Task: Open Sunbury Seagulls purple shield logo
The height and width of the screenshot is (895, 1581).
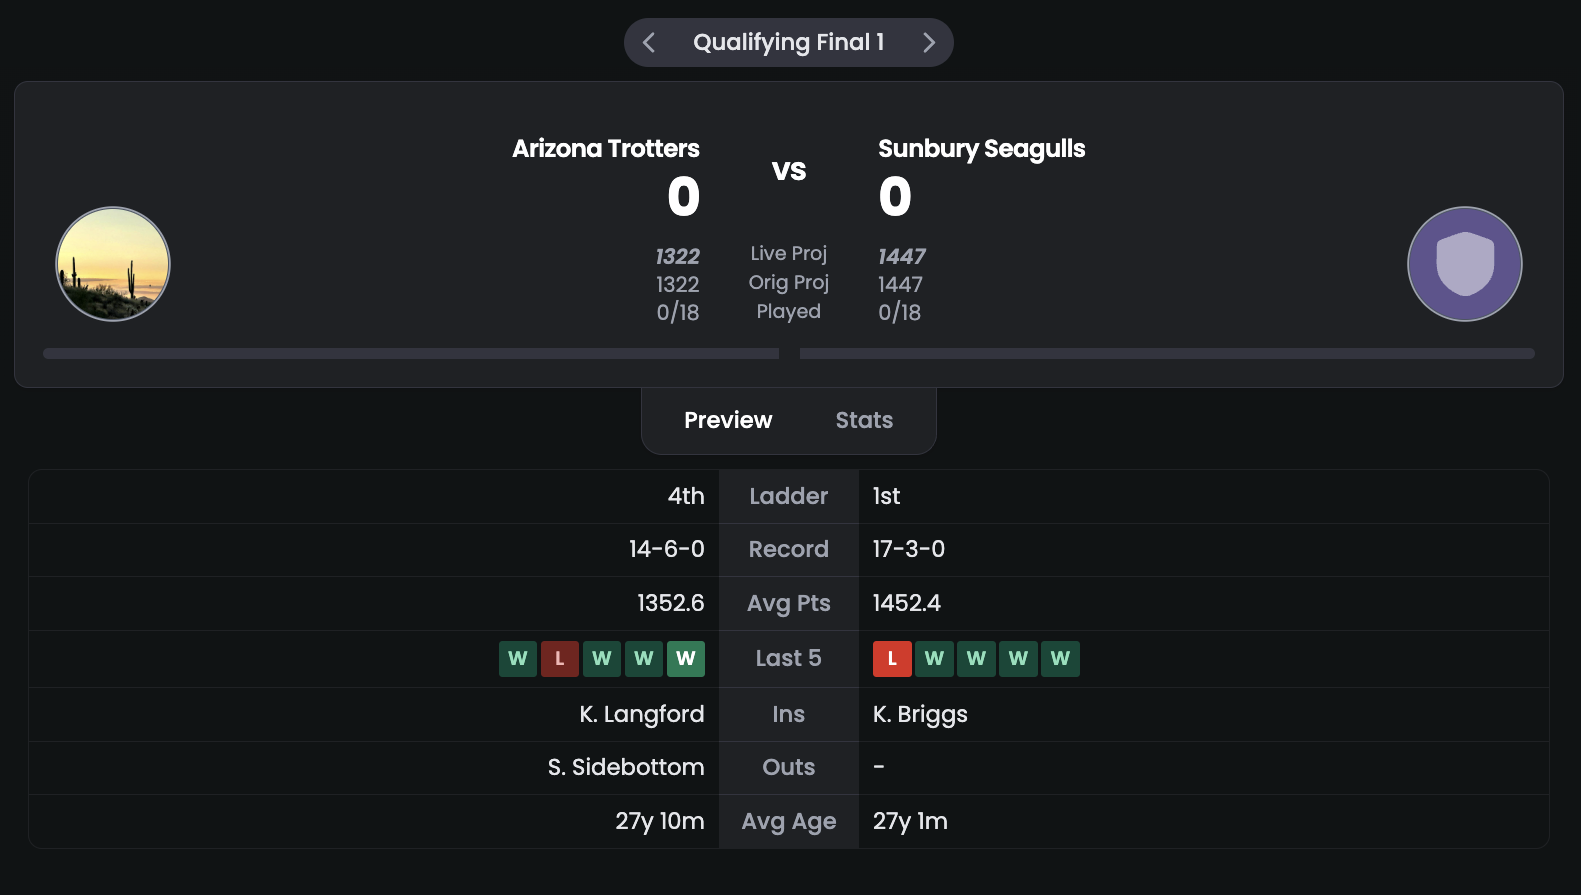Action: click(x=1465, y=264)
